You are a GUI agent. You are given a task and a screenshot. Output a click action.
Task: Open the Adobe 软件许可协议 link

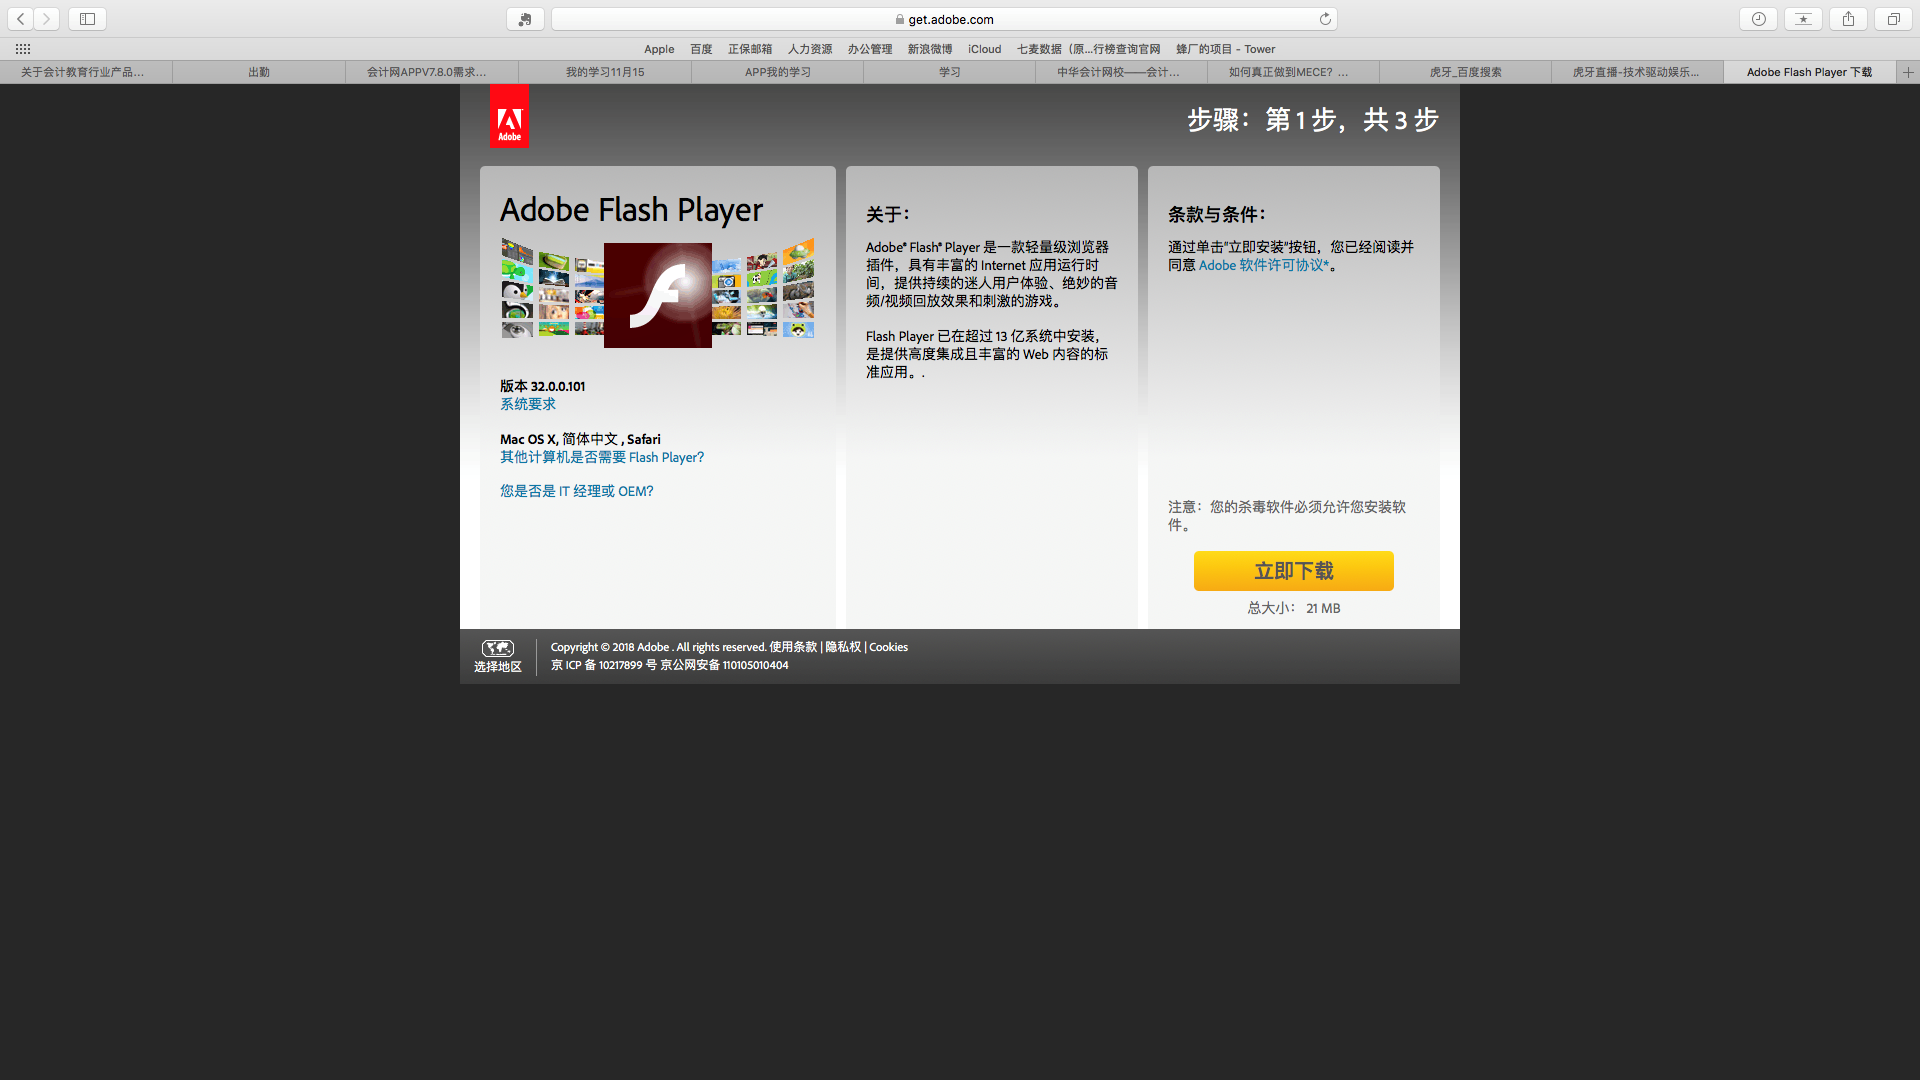1263,265
